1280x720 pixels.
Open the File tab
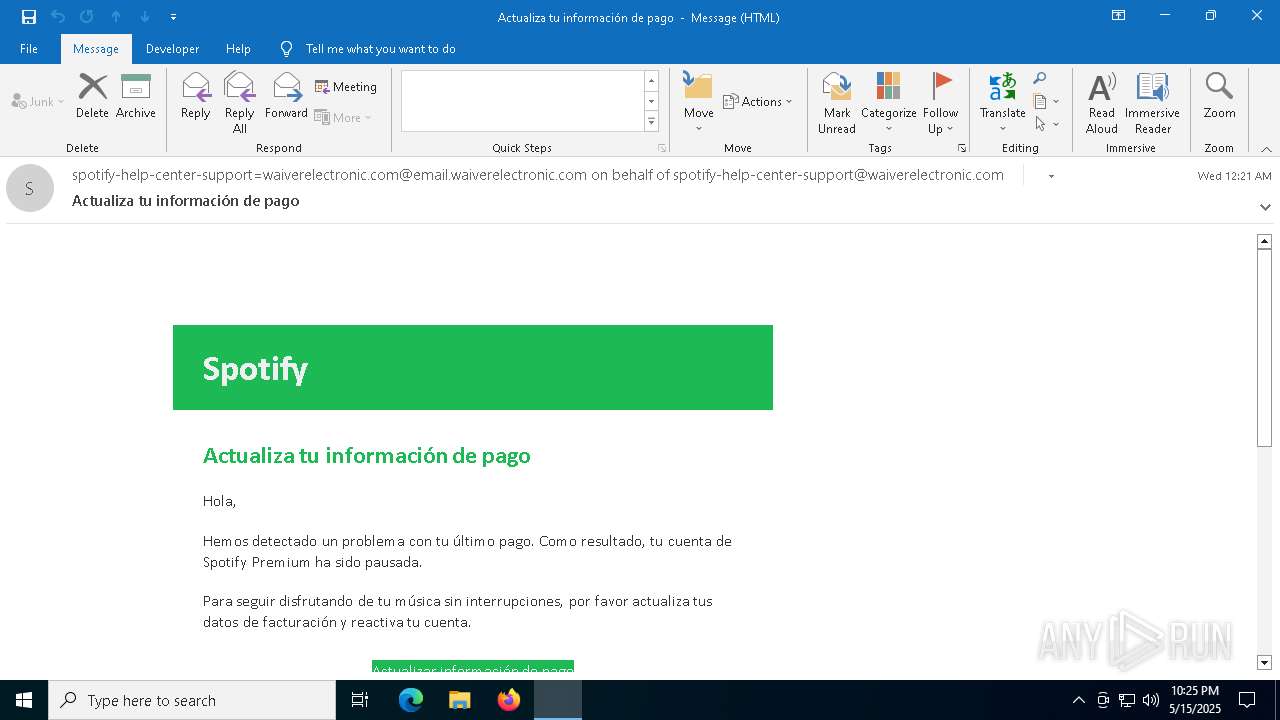[29, 49]
